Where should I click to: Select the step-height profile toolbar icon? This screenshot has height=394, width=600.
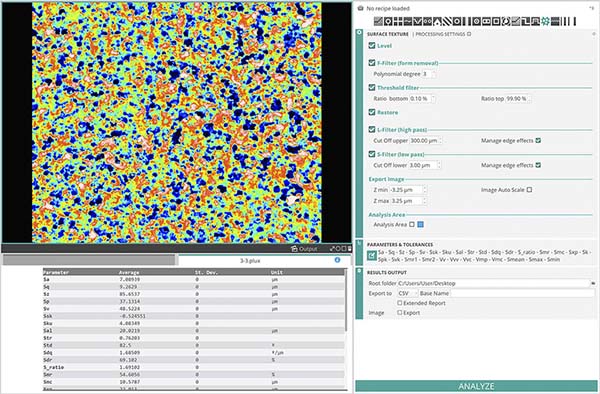526,21
